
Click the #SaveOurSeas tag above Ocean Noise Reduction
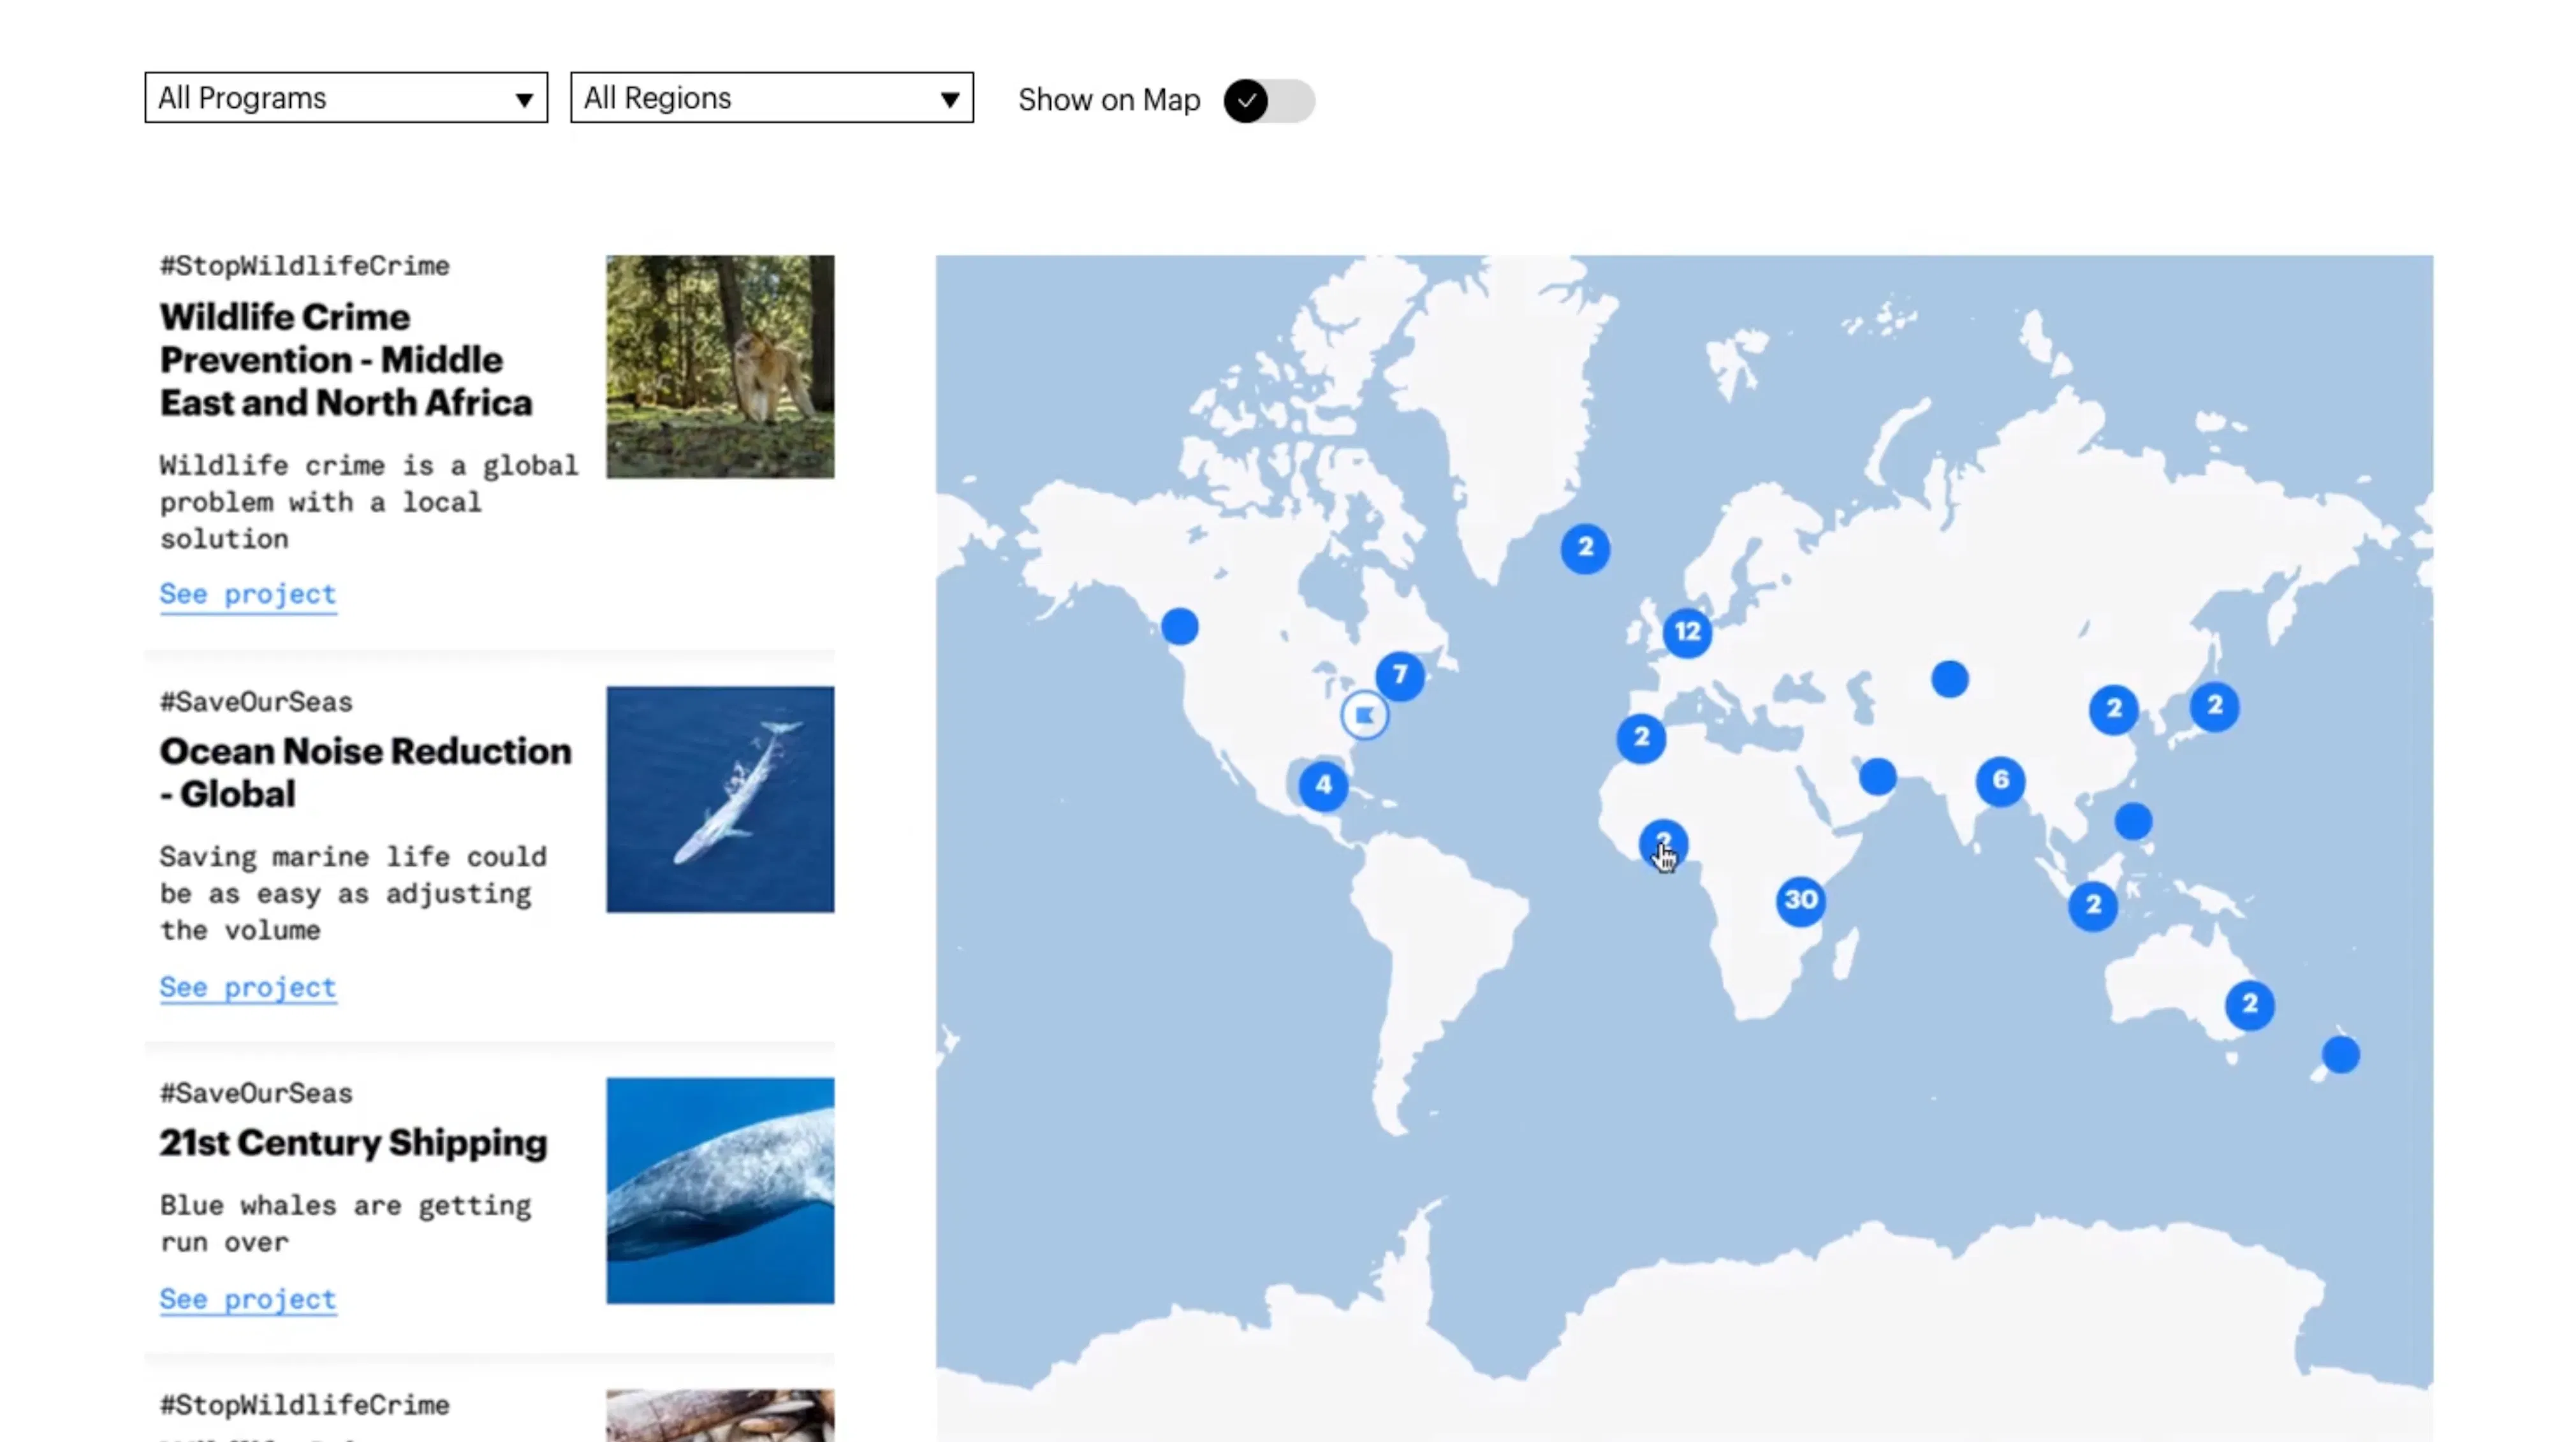(x=256, y=702)
